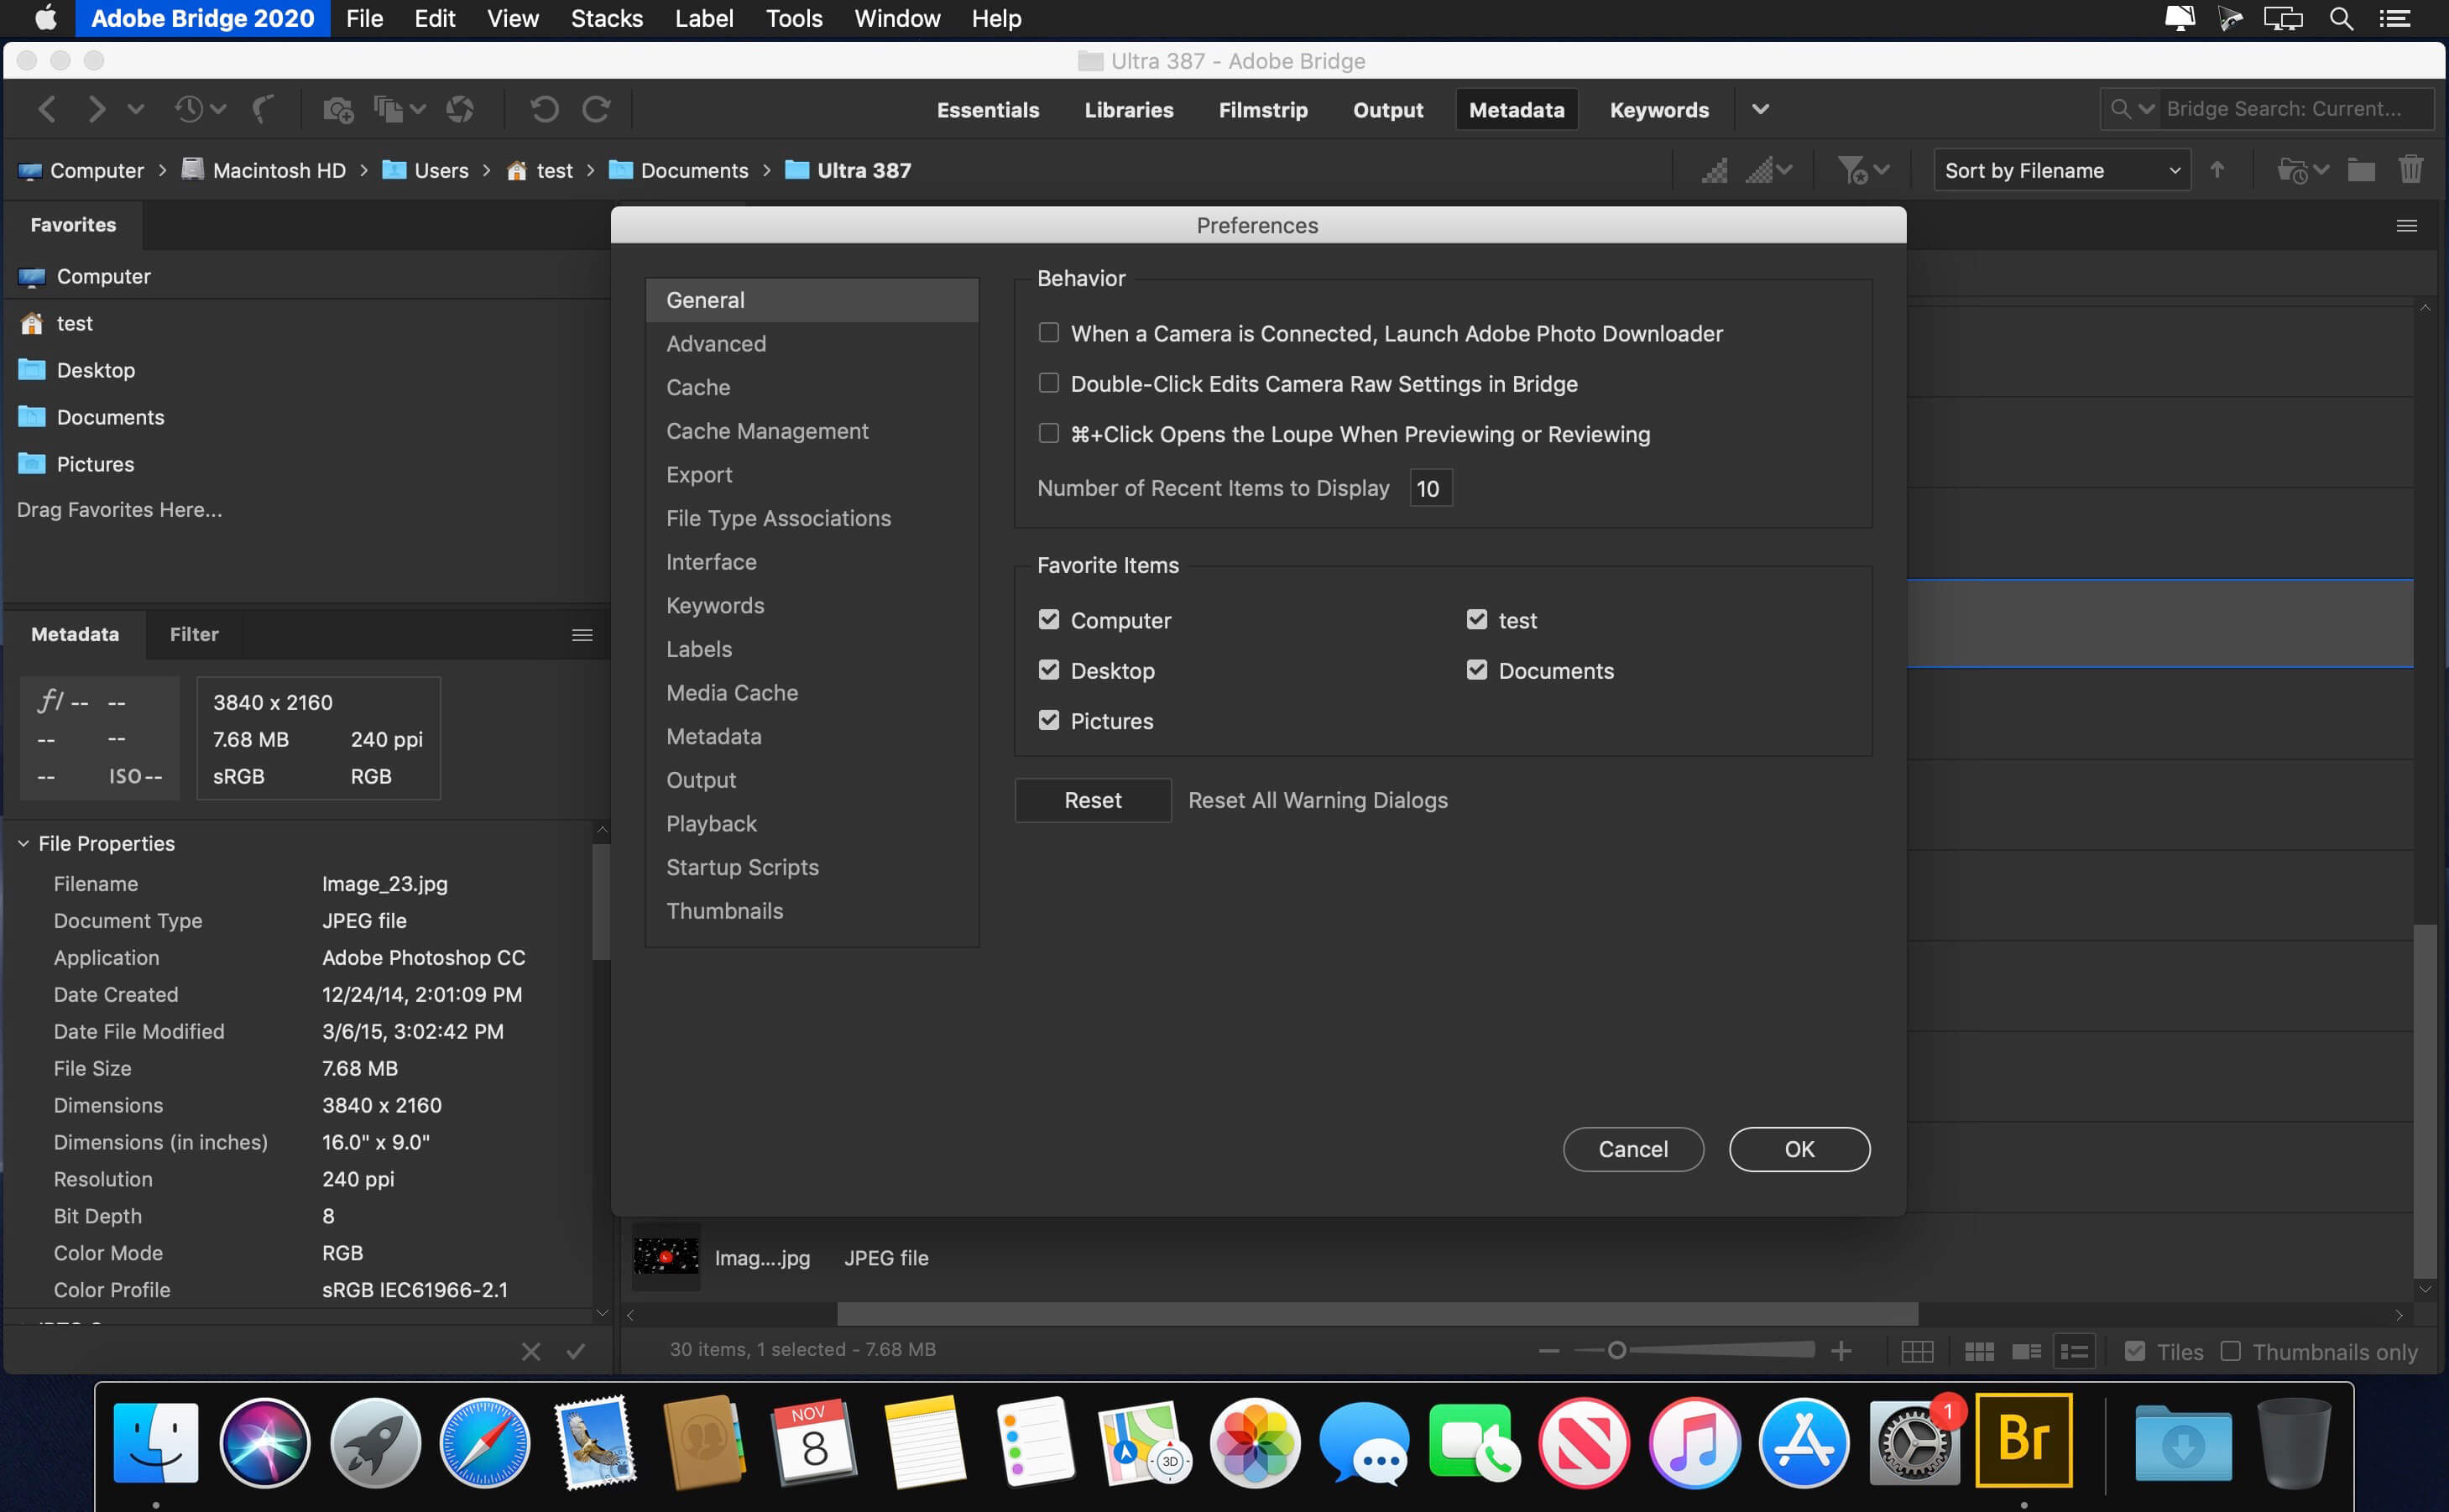Viewport: 2449px width, 1512px height.
Task: Click Reset All Warning Dialogs button
Action: (1315, 799)
